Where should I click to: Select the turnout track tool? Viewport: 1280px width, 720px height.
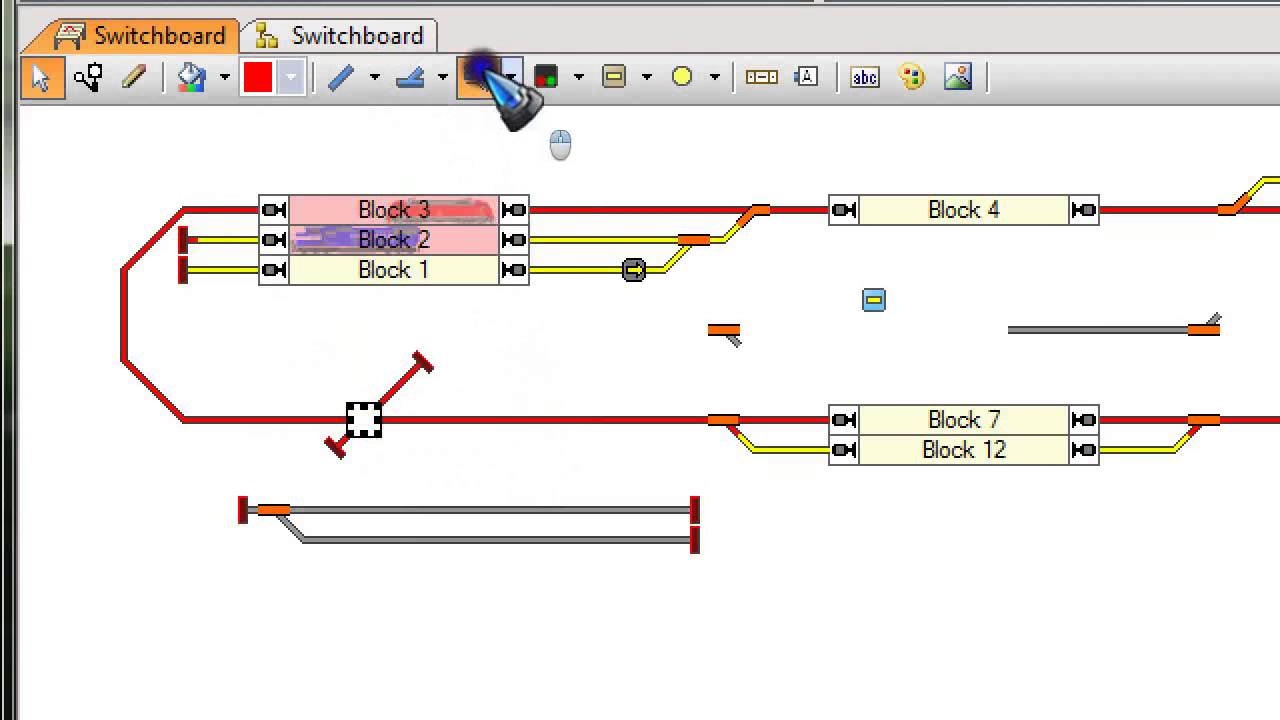tap(411, 77)
